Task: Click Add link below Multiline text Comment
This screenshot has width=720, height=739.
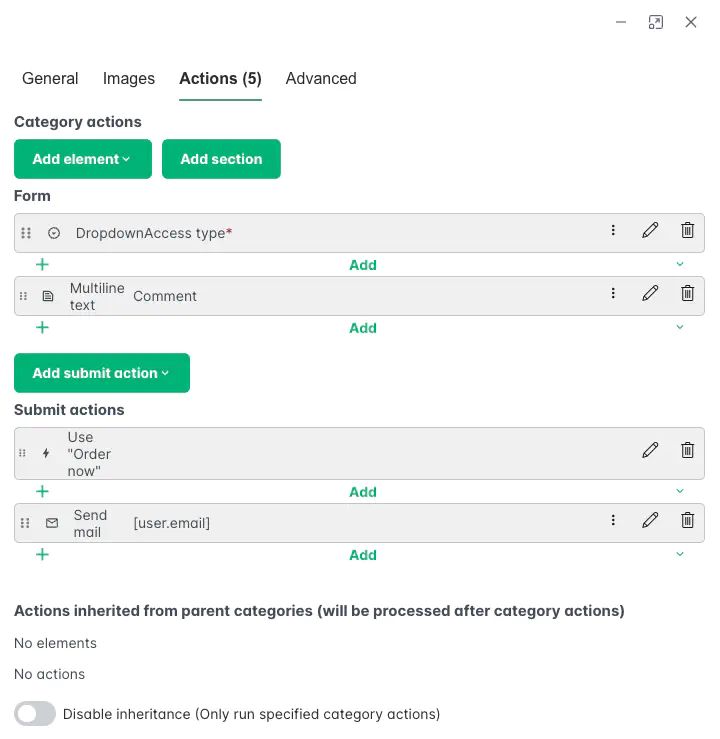Action: (363, 328)
